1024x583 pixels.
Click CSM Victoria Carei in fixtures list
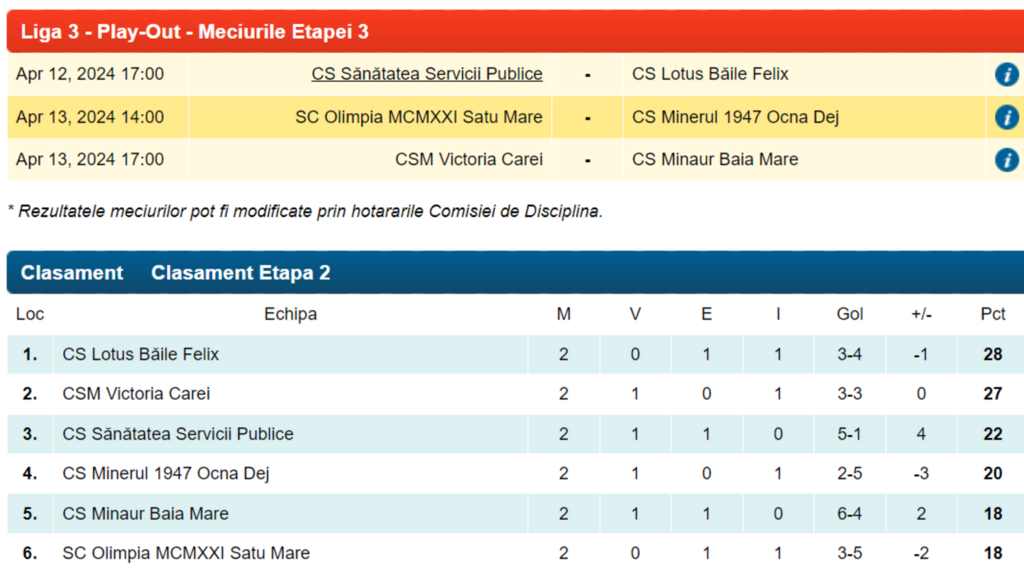point(468,160)
